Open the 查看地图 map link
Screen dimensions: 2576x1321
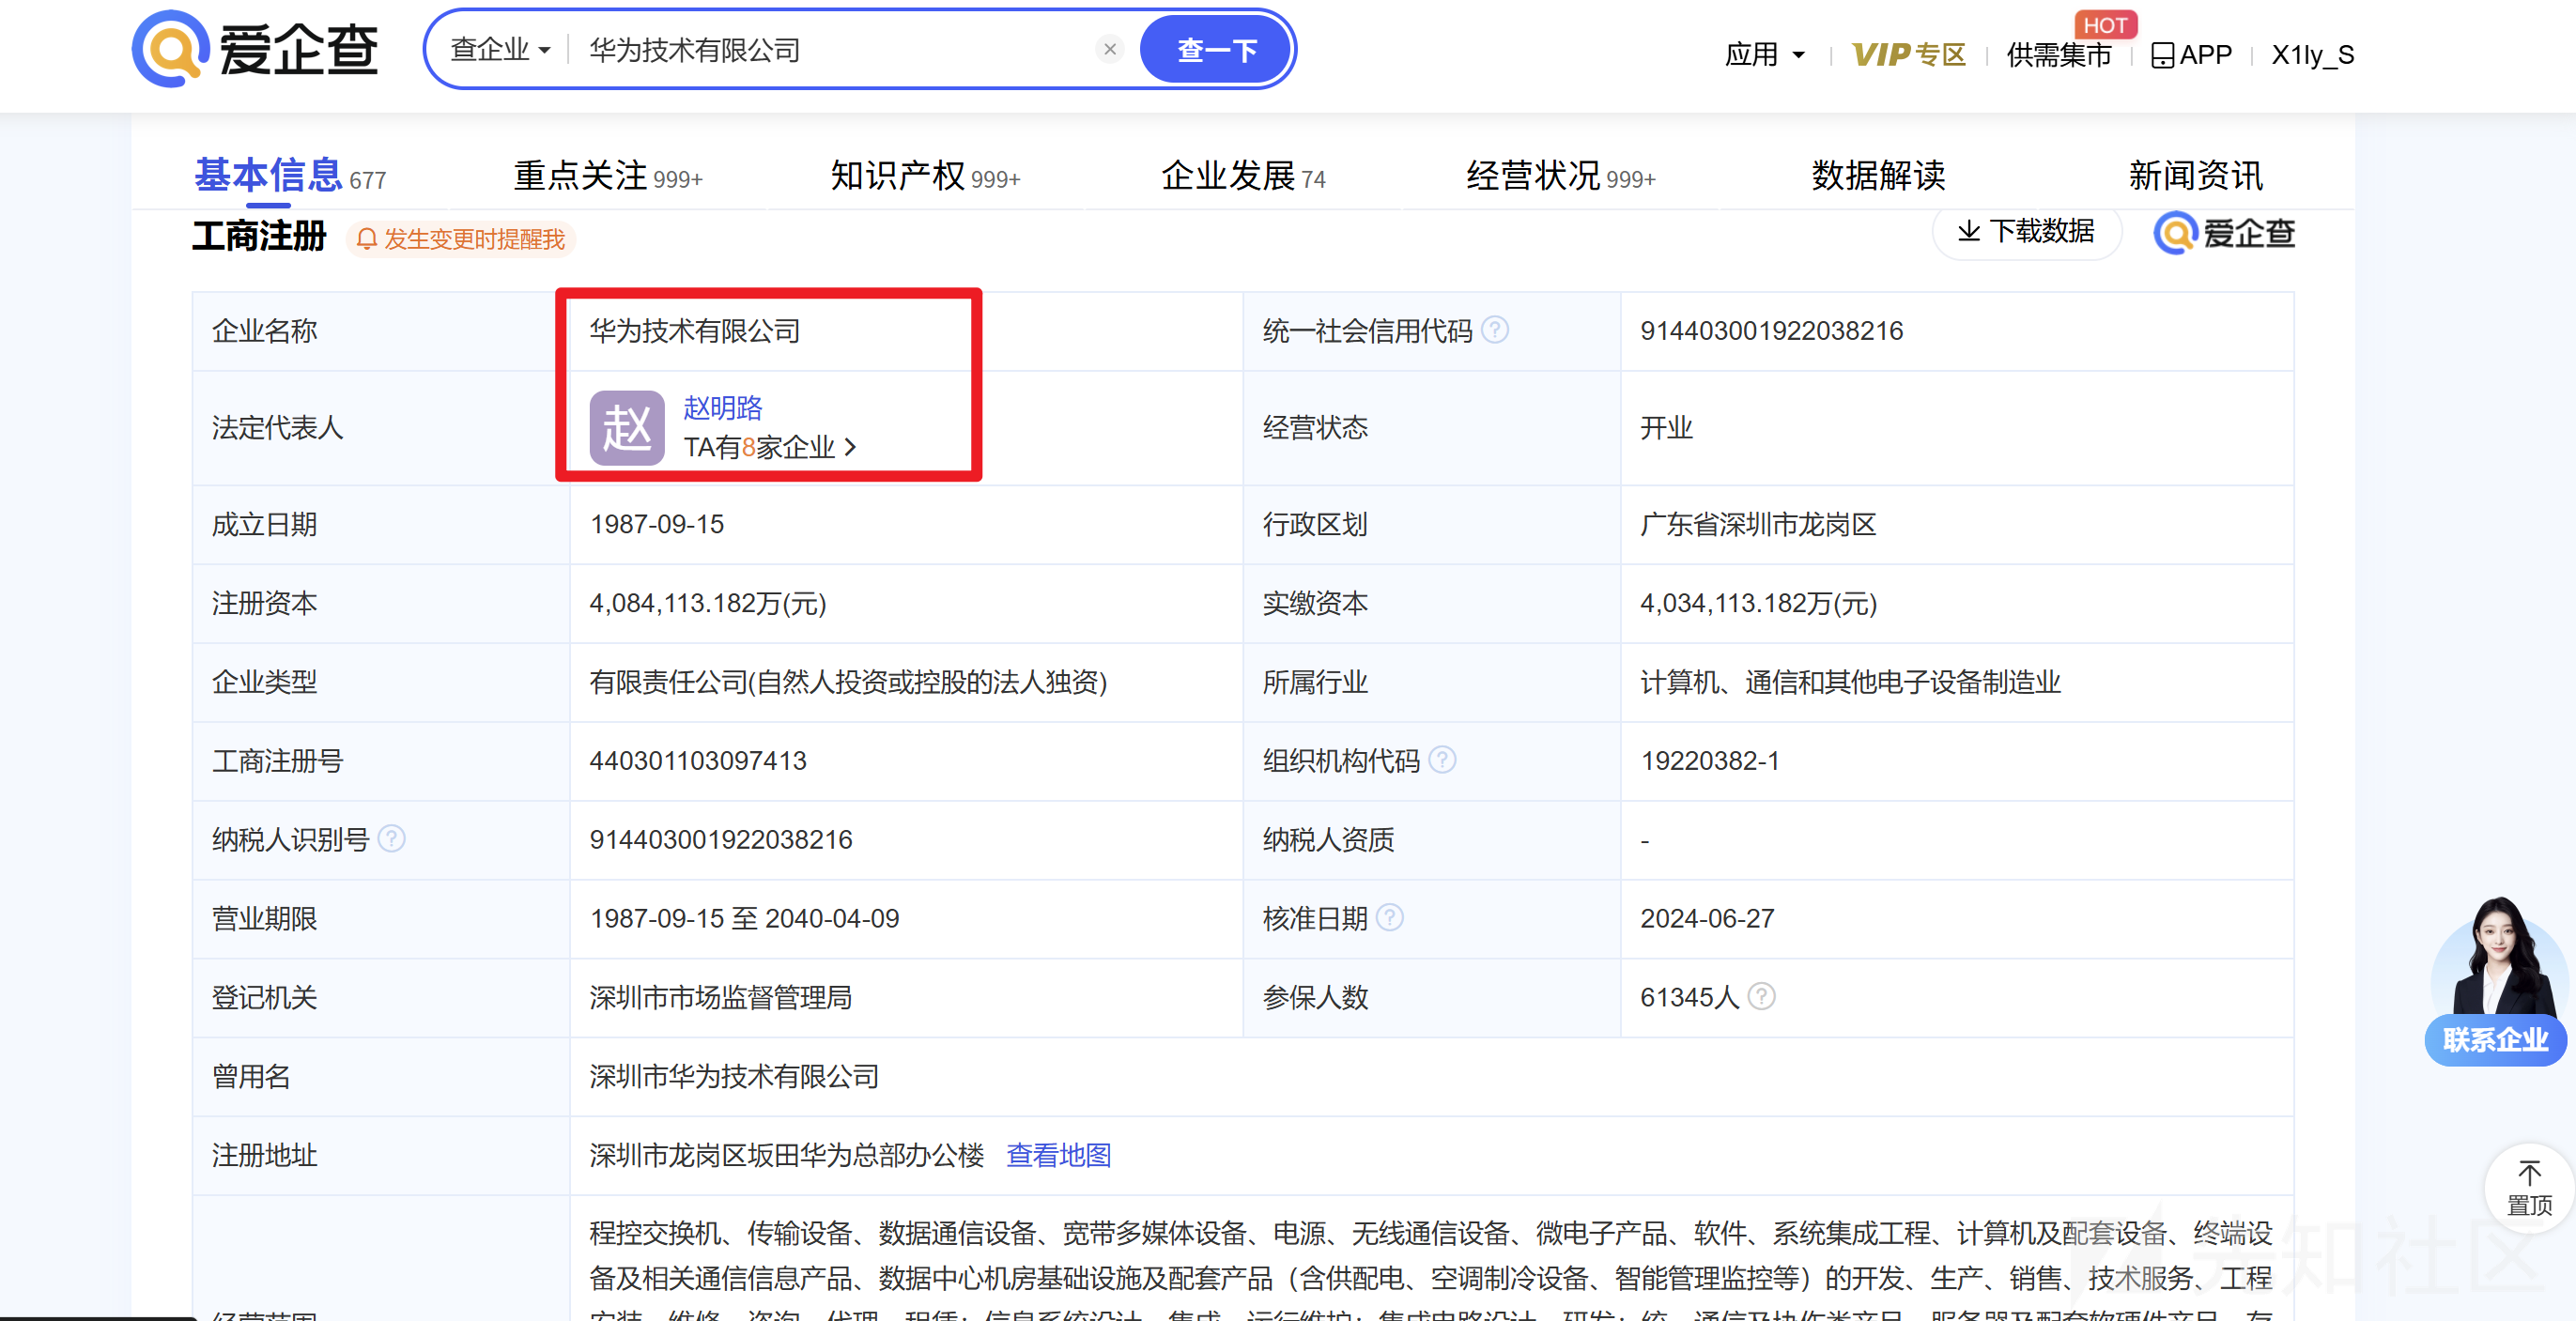(1058, 1155)
